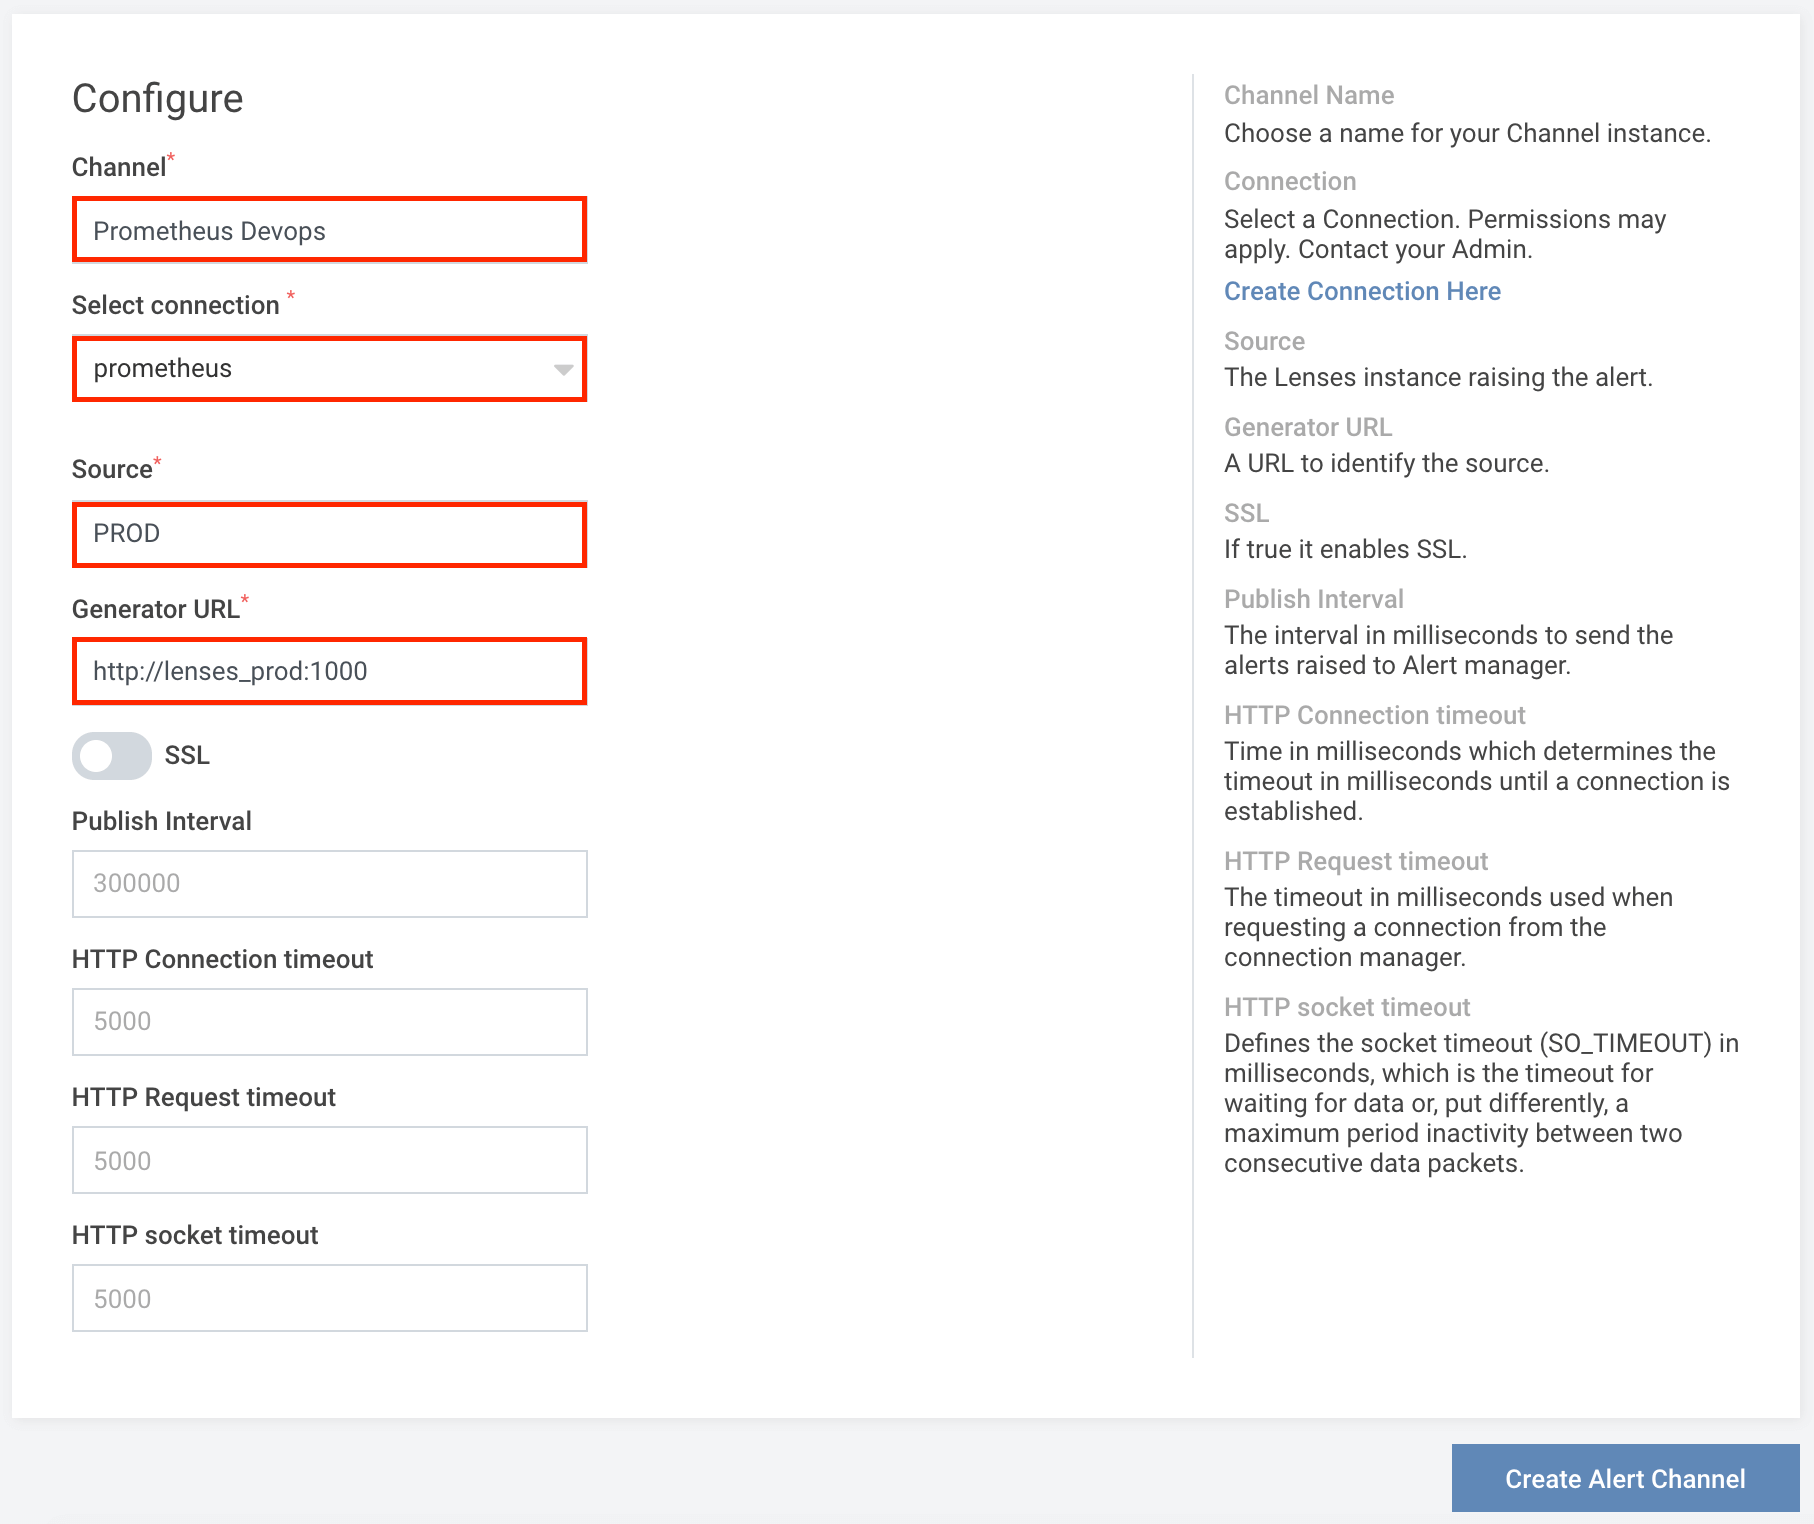Click the HTTP socket timeout help heading
The image size is (1814, 1524).
click(x=1347, y=1007)
